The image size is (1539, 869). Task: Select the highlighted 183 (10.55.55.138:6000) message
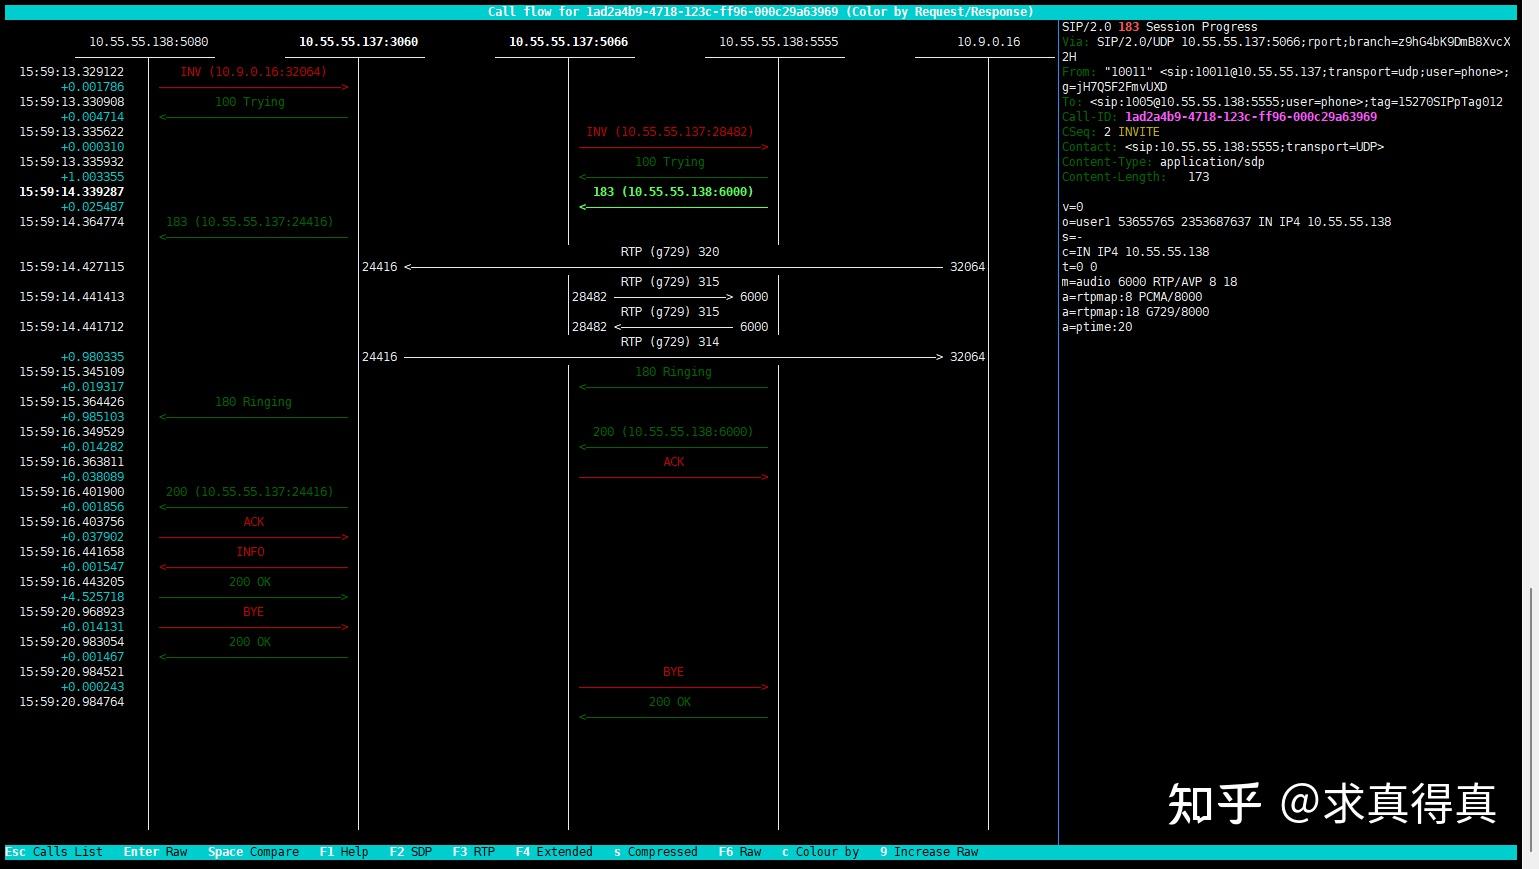click(673, 192)
